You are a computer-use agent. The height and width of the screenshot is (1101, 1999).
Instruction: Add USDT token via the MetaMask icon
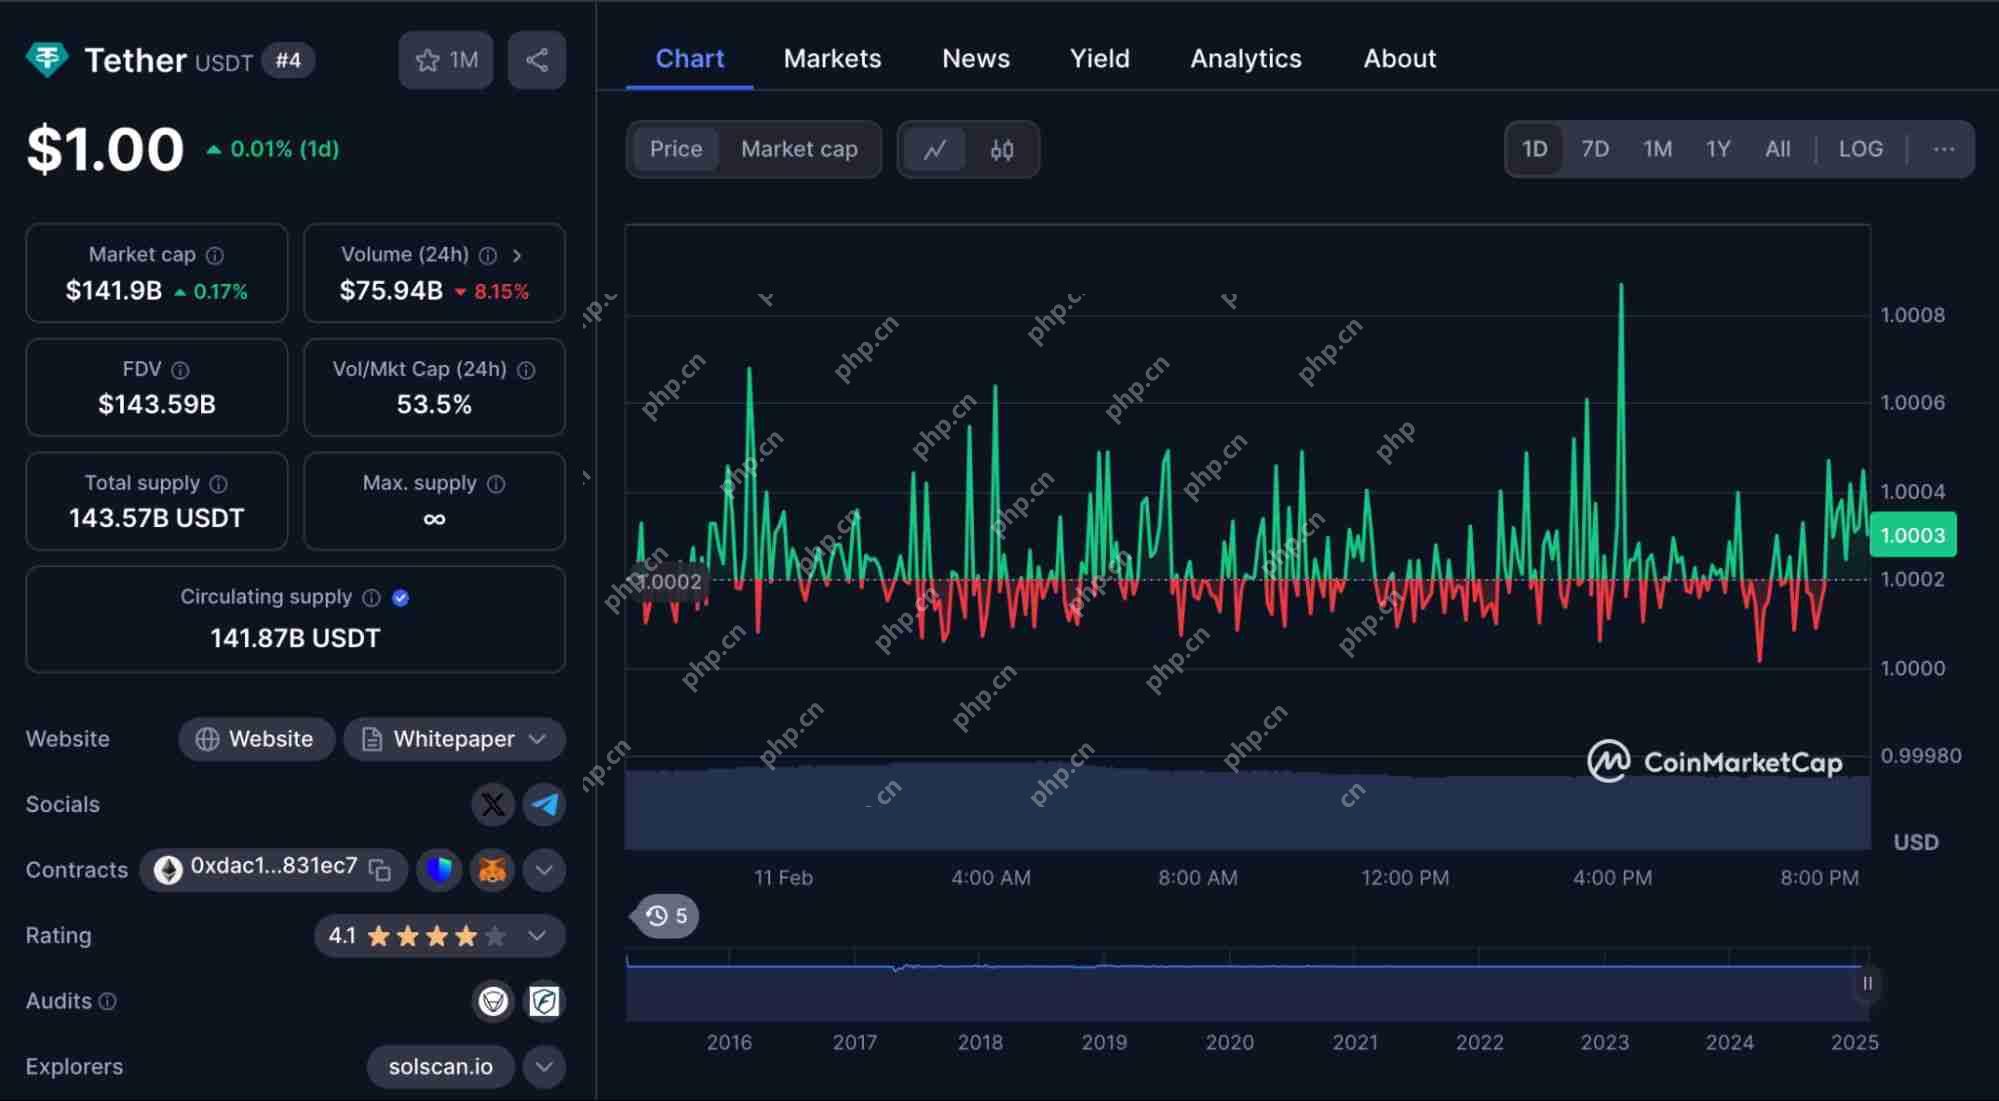pyautogui.click(x=492, y=869)
